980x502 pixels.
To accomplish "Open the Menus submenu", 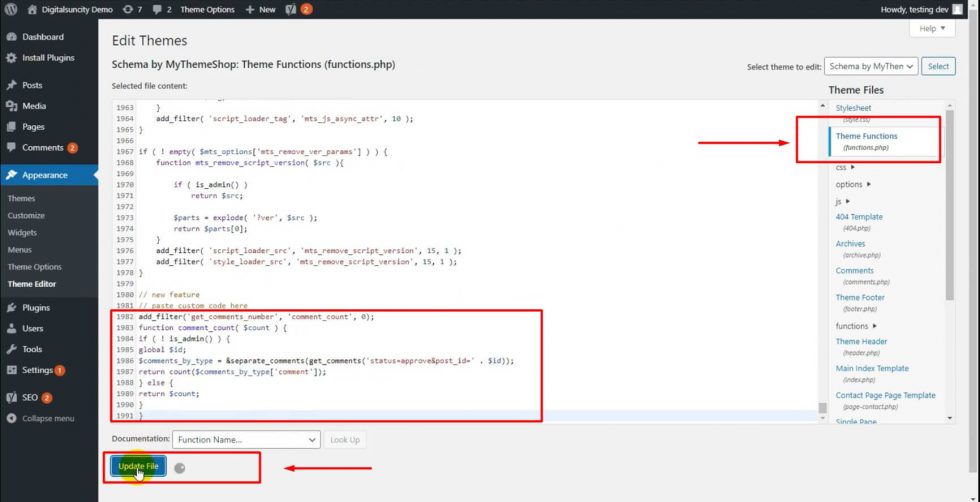I will coord(19,249).
